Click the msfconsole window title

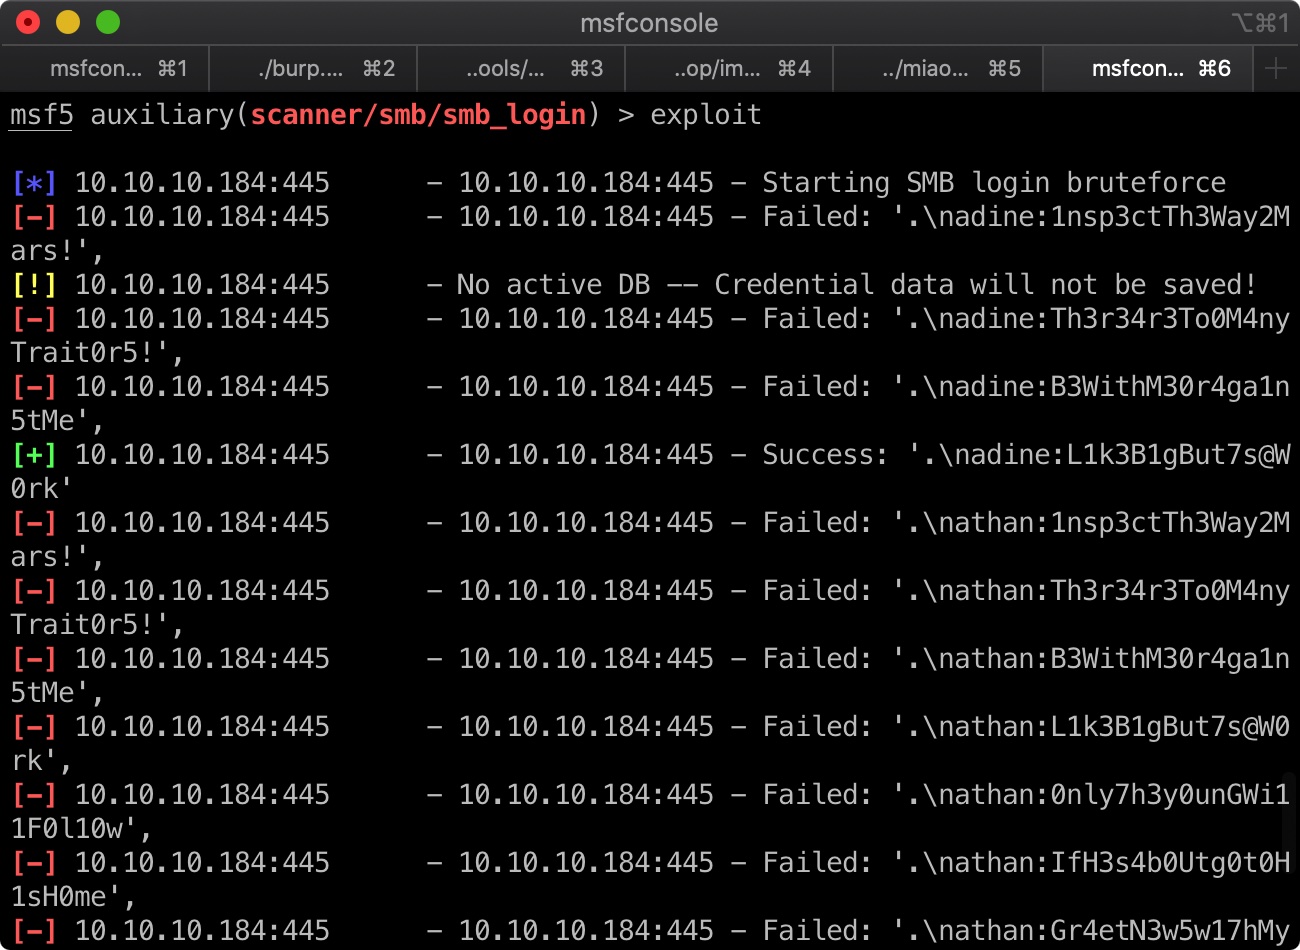649,23
